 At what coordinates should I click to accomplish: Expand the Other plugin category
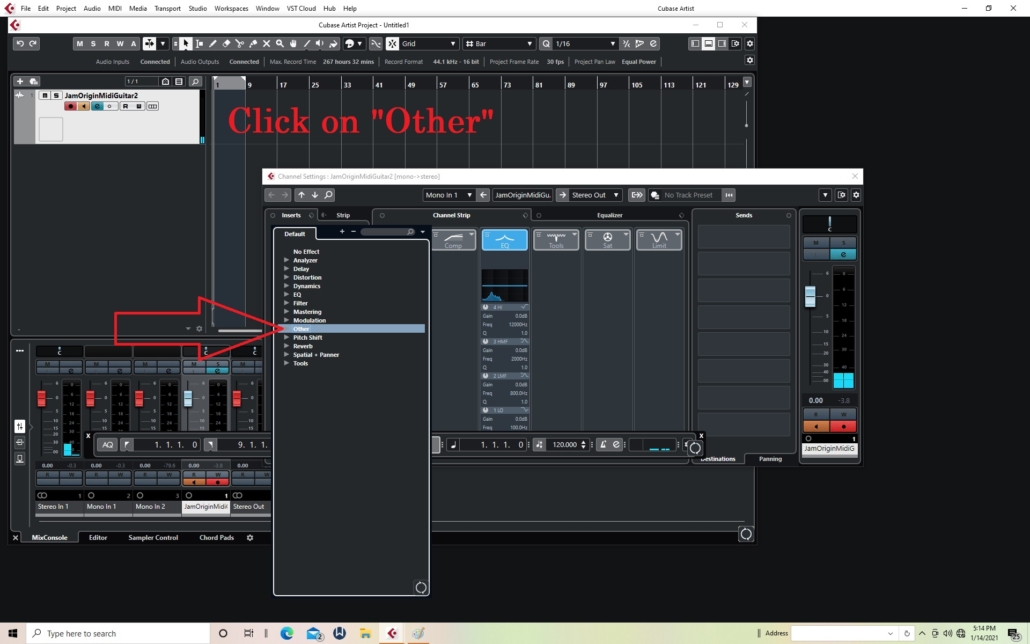[x=286, y=329]
